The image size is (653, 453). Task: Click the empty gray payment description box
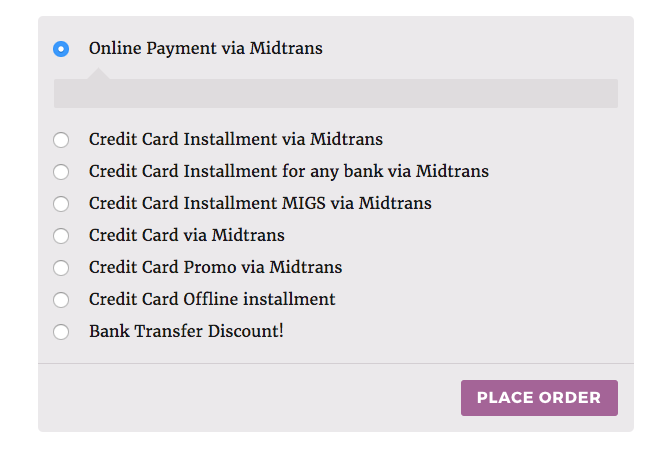[x=335, y=93]
